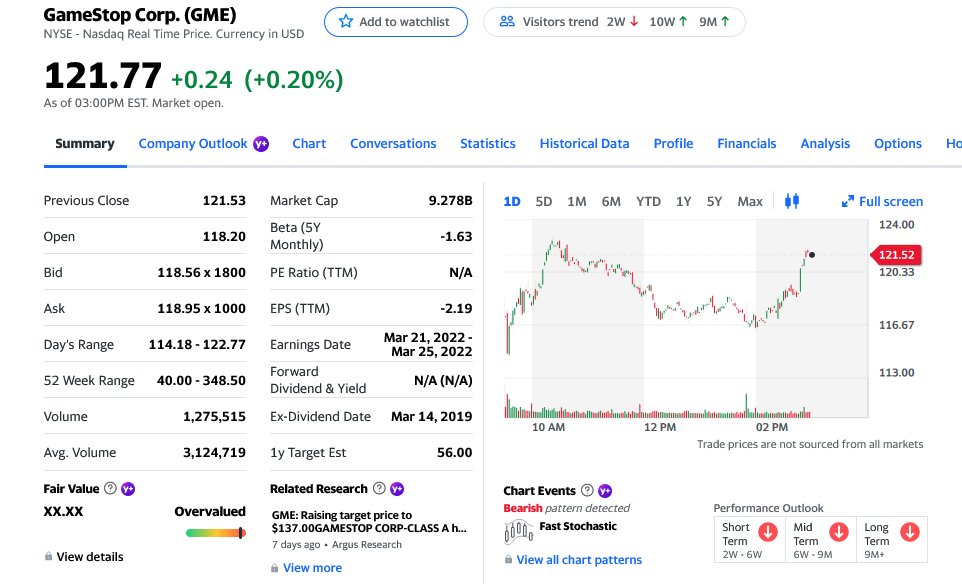Screen dimensions: 962x584
Task: Click the lock icon beside View all chart patterns
Action: [x=508, y=559]
